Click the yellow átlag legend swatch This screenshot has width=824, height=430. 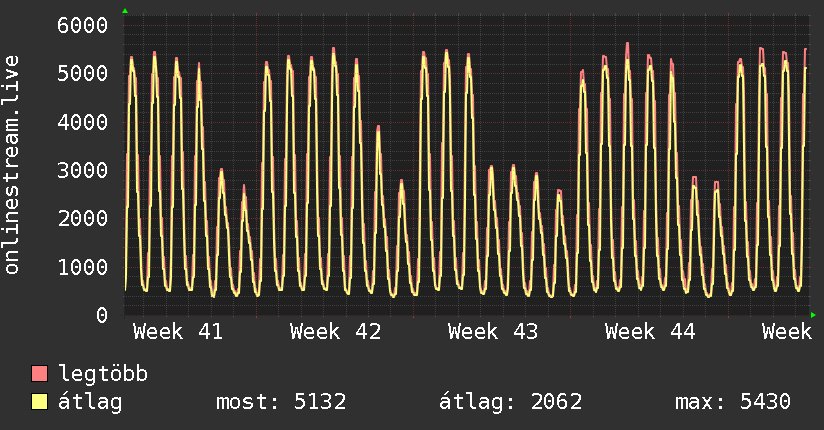(40, 402)
